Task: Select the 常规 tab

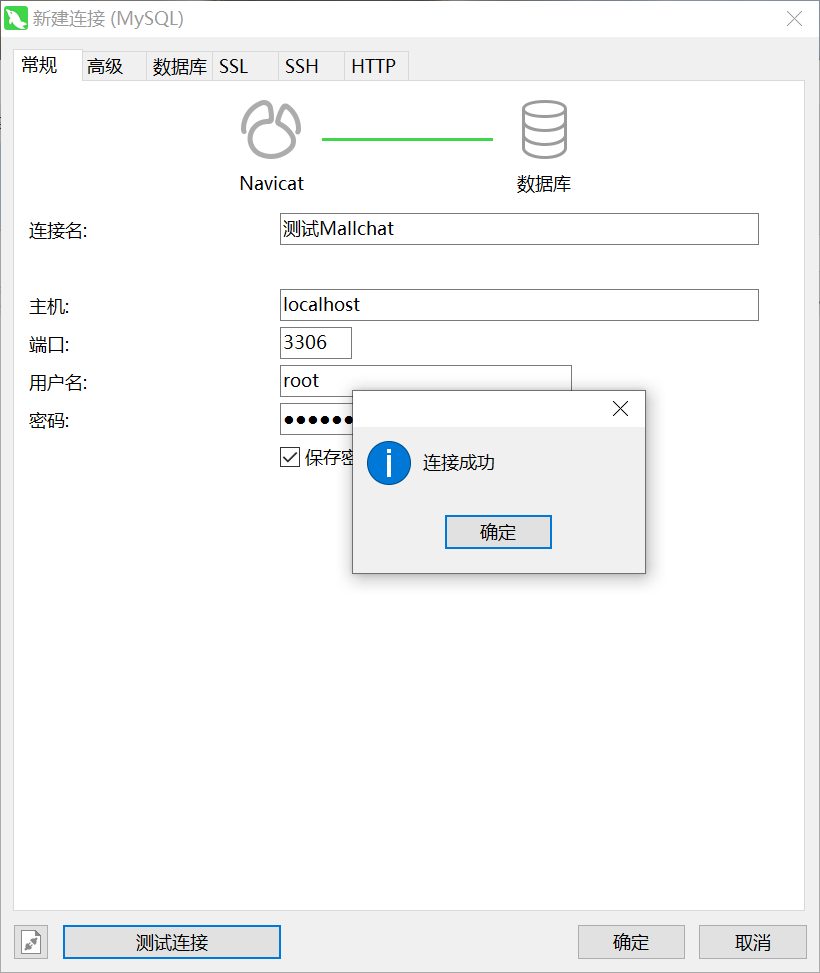Action: coord(41,66)
